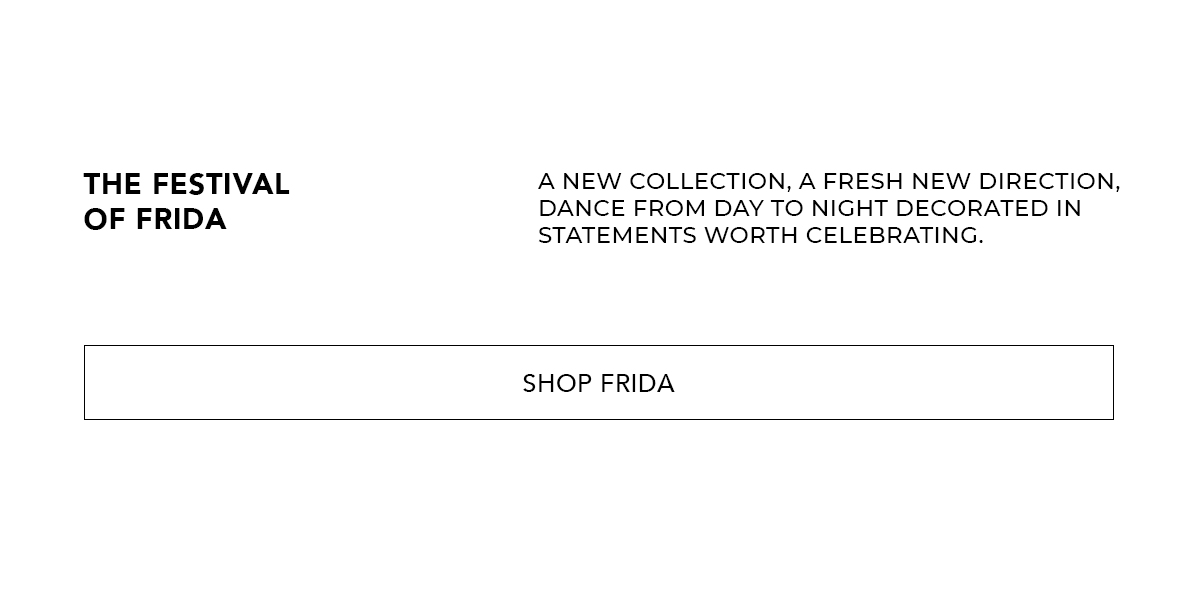This screenshot has height=596, width=1200.
Task: Click the OF FRIDA heading line
Action: tap(155, 220)
